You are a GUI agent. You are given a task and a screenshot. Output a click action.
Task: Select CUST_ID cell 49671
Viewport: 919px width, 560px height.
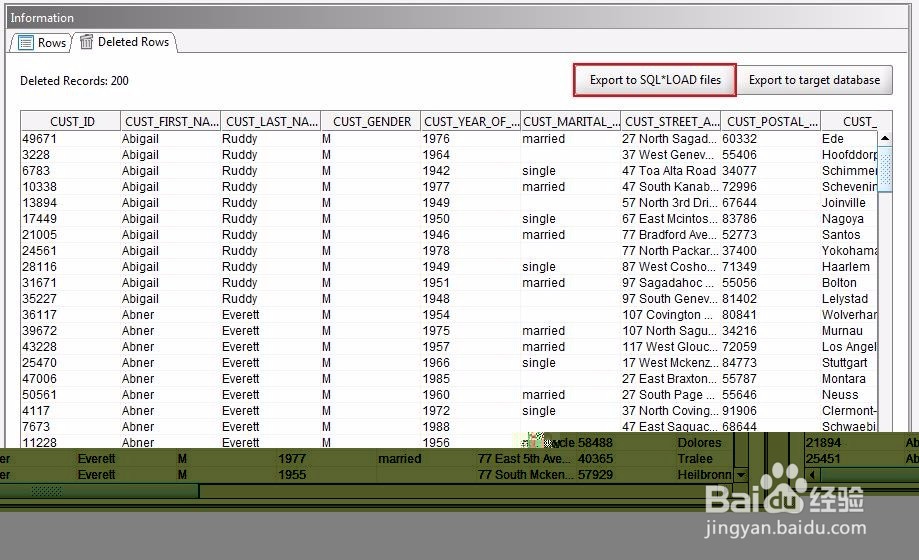[x=70, y=139]
